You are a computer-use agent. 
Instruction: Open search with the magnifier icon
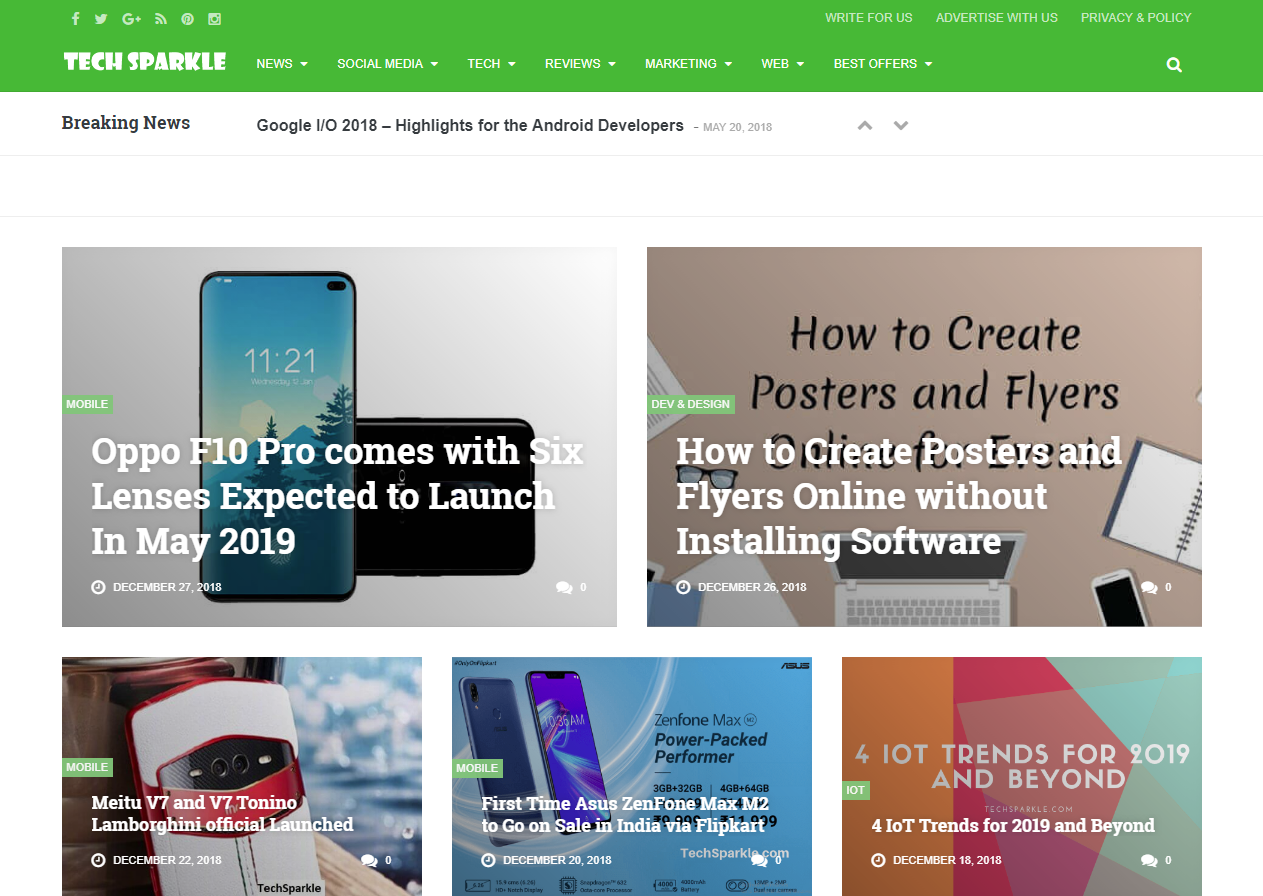click(1174, 64)
